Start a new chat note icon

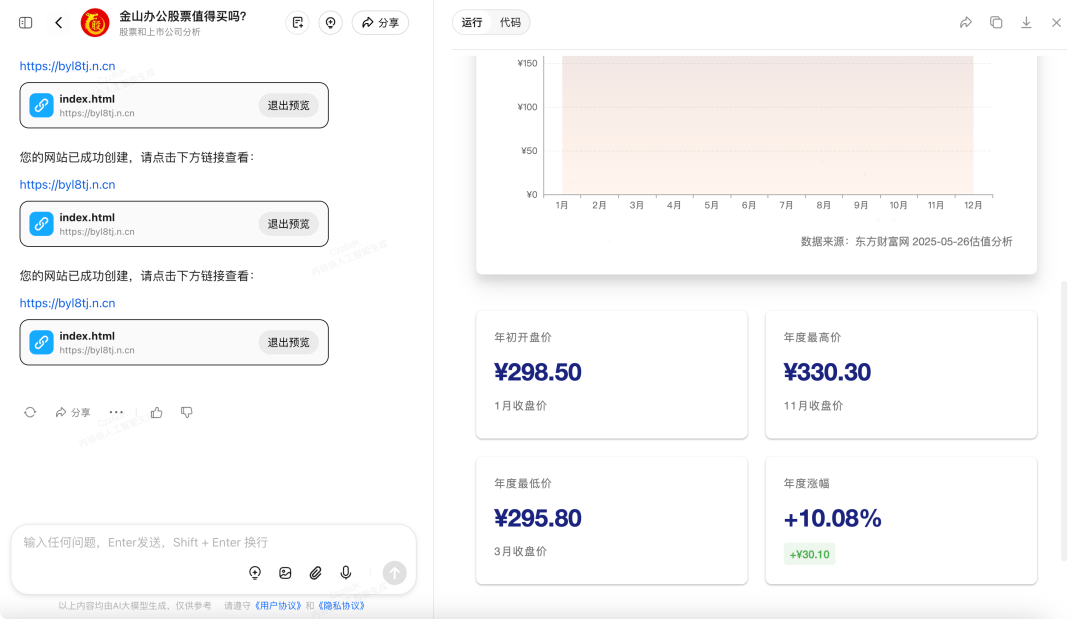298,23
